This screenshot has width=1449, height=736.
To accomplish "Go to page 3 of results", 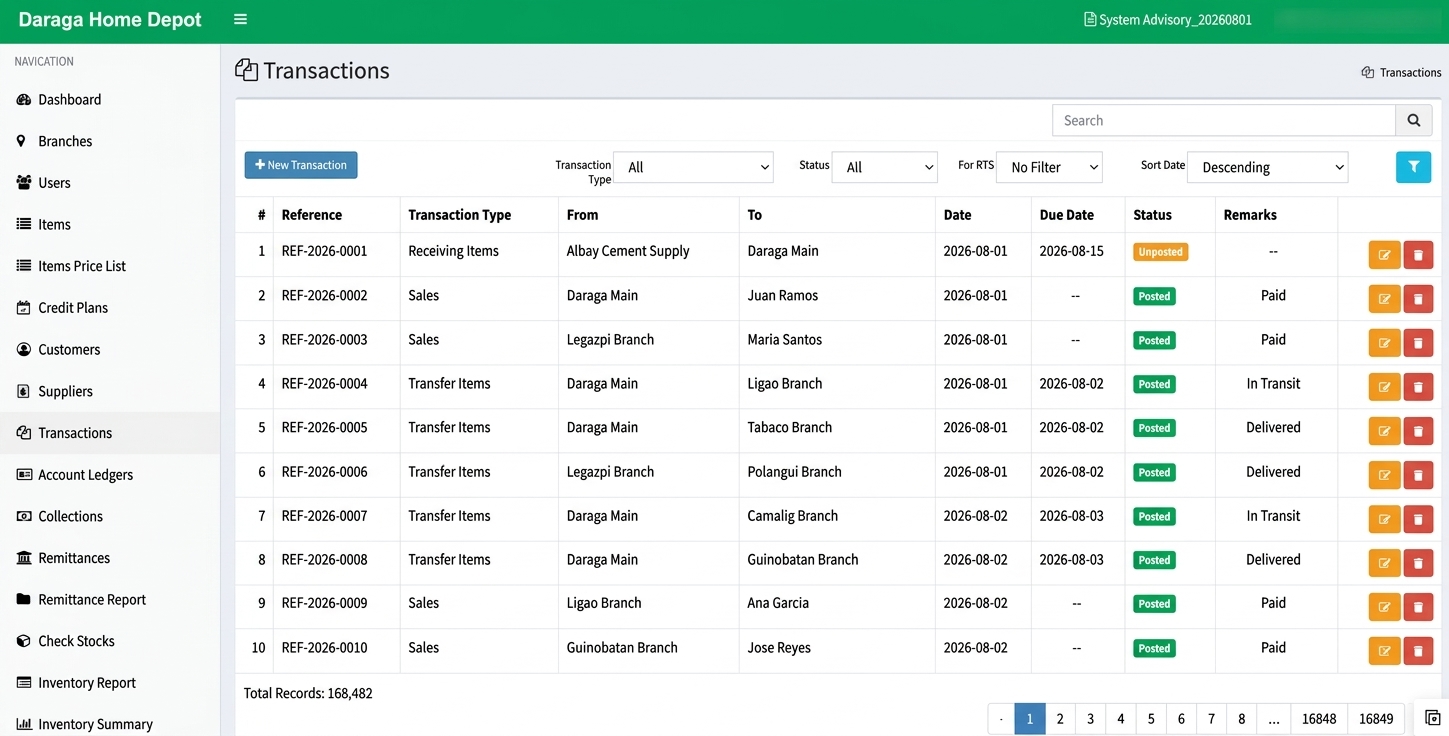I will pyautogui.click(x=1091, y=719).
